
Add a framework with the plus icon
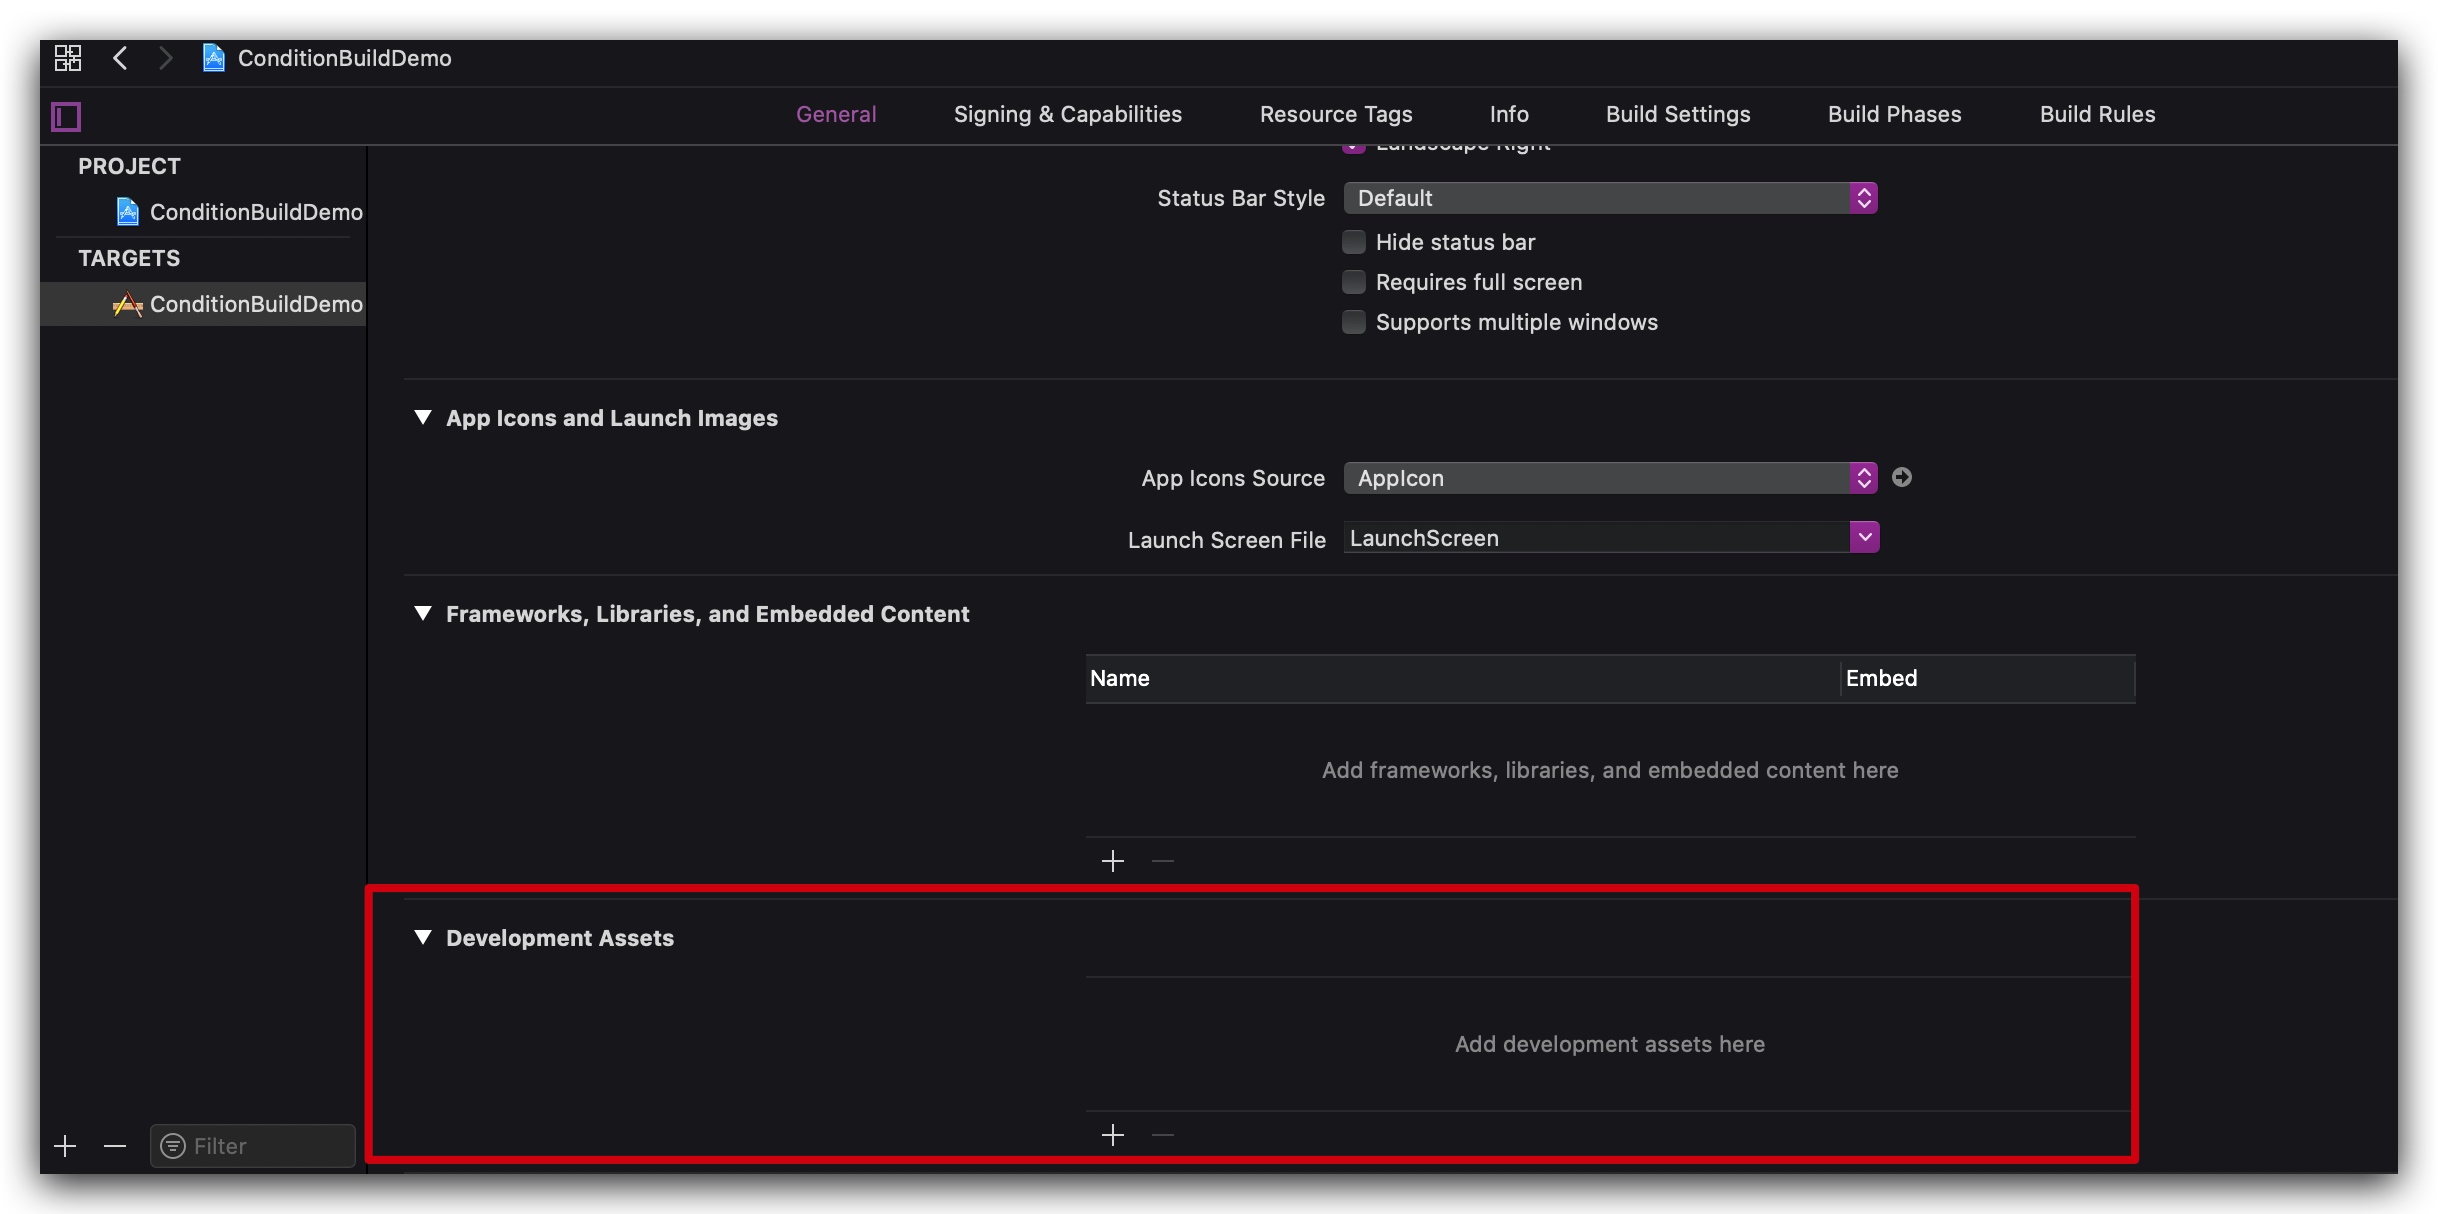[1112, 861]
